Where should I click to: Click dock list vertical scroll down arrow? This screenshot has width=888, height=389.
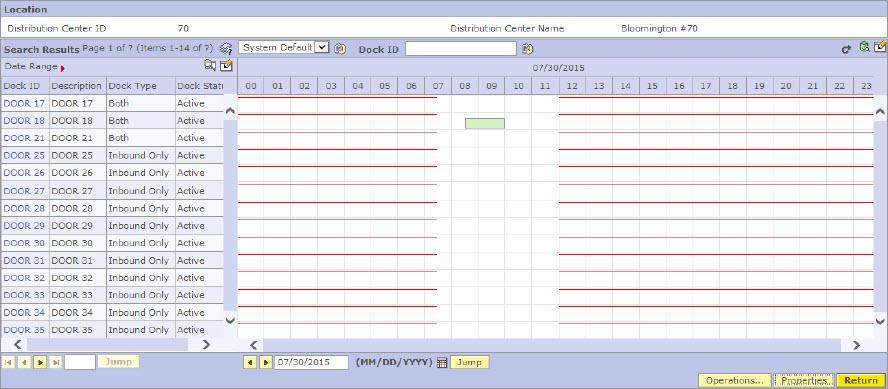(230, 320)
